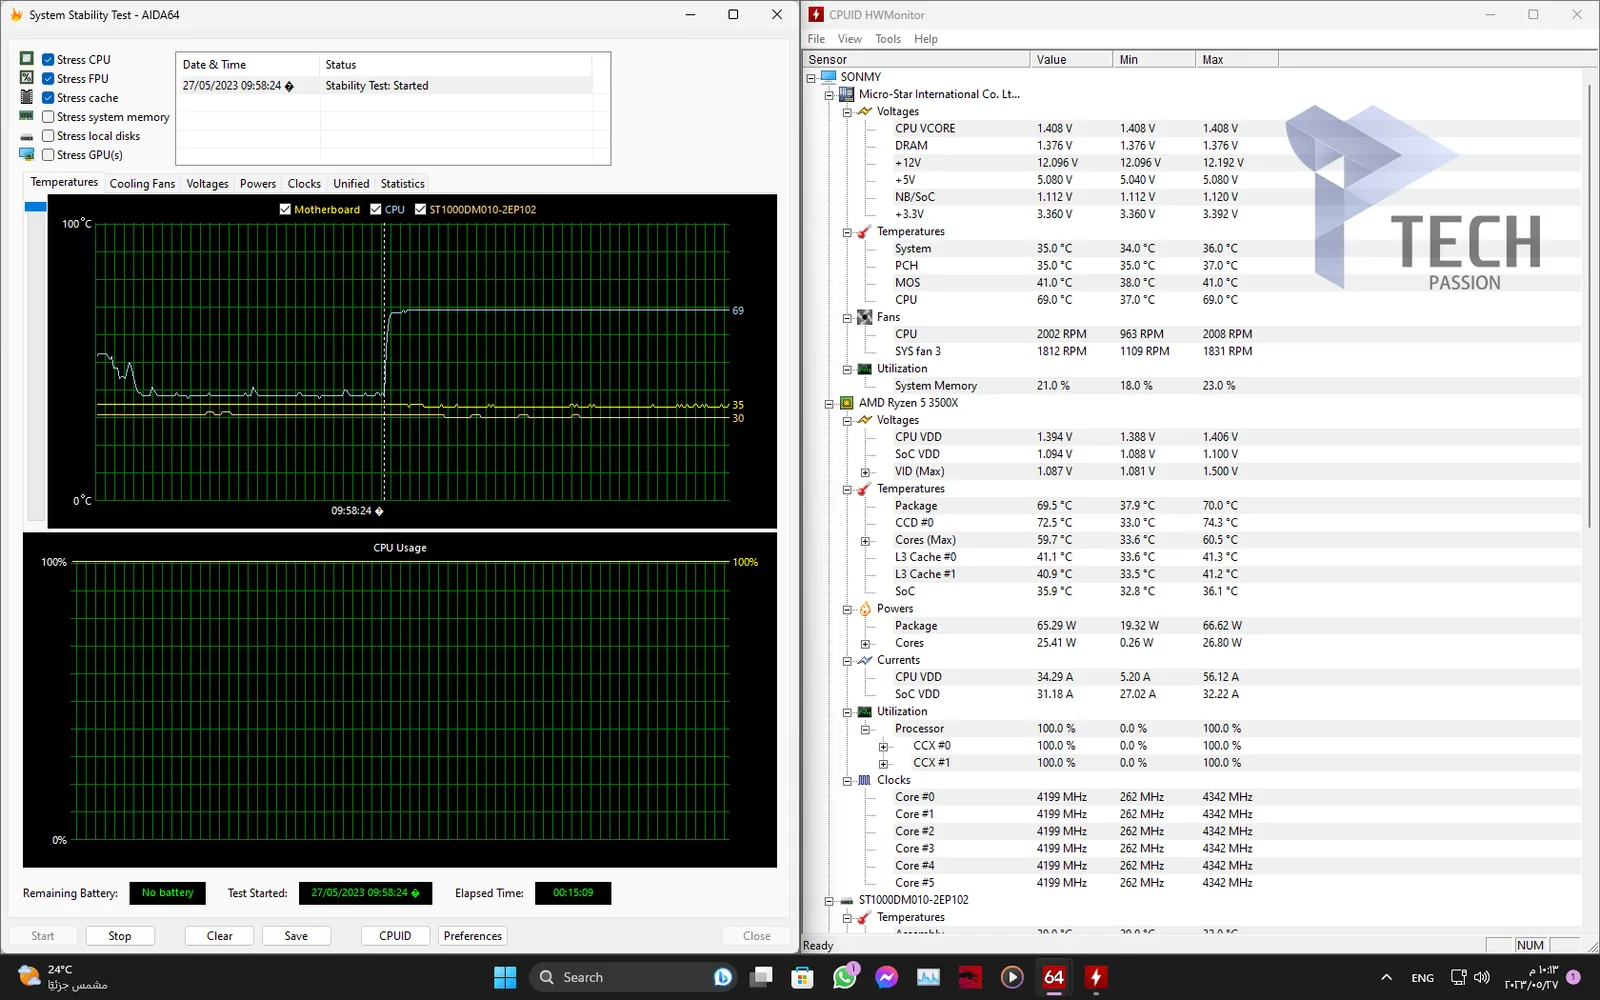Open the View menu in HWMonitor
Screen dimensions: 1600x1000
(850, 39)
